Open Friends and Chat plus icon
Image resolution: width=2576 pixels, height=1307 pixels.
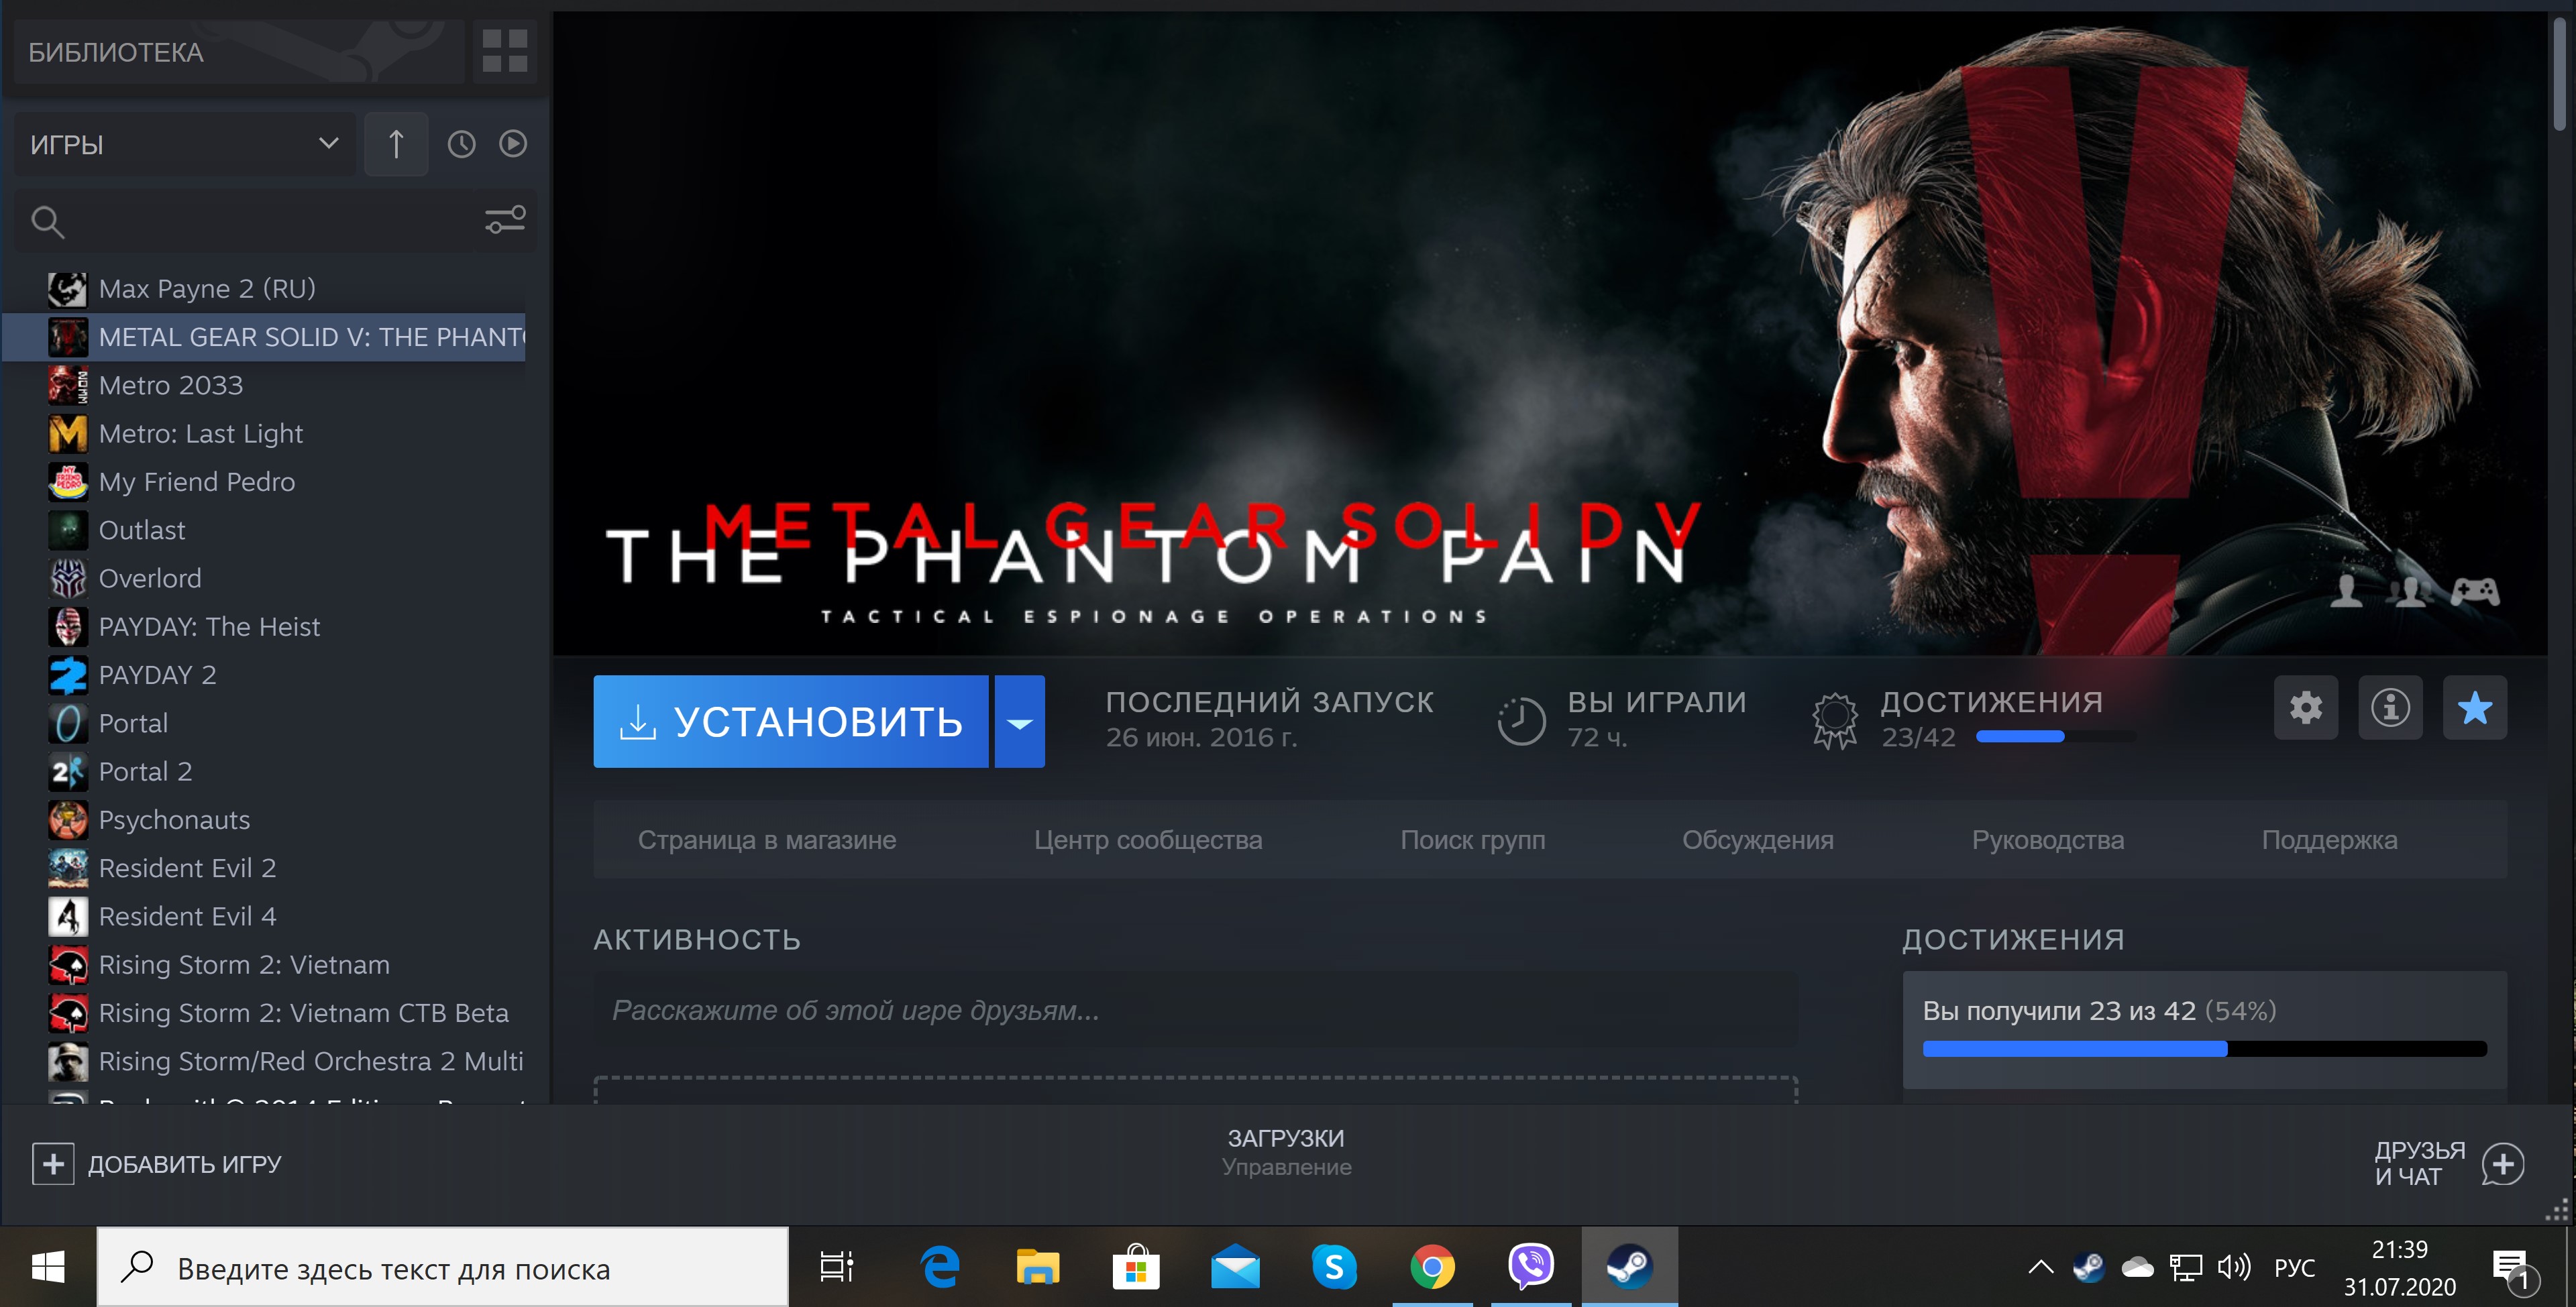point(2503,1164)
